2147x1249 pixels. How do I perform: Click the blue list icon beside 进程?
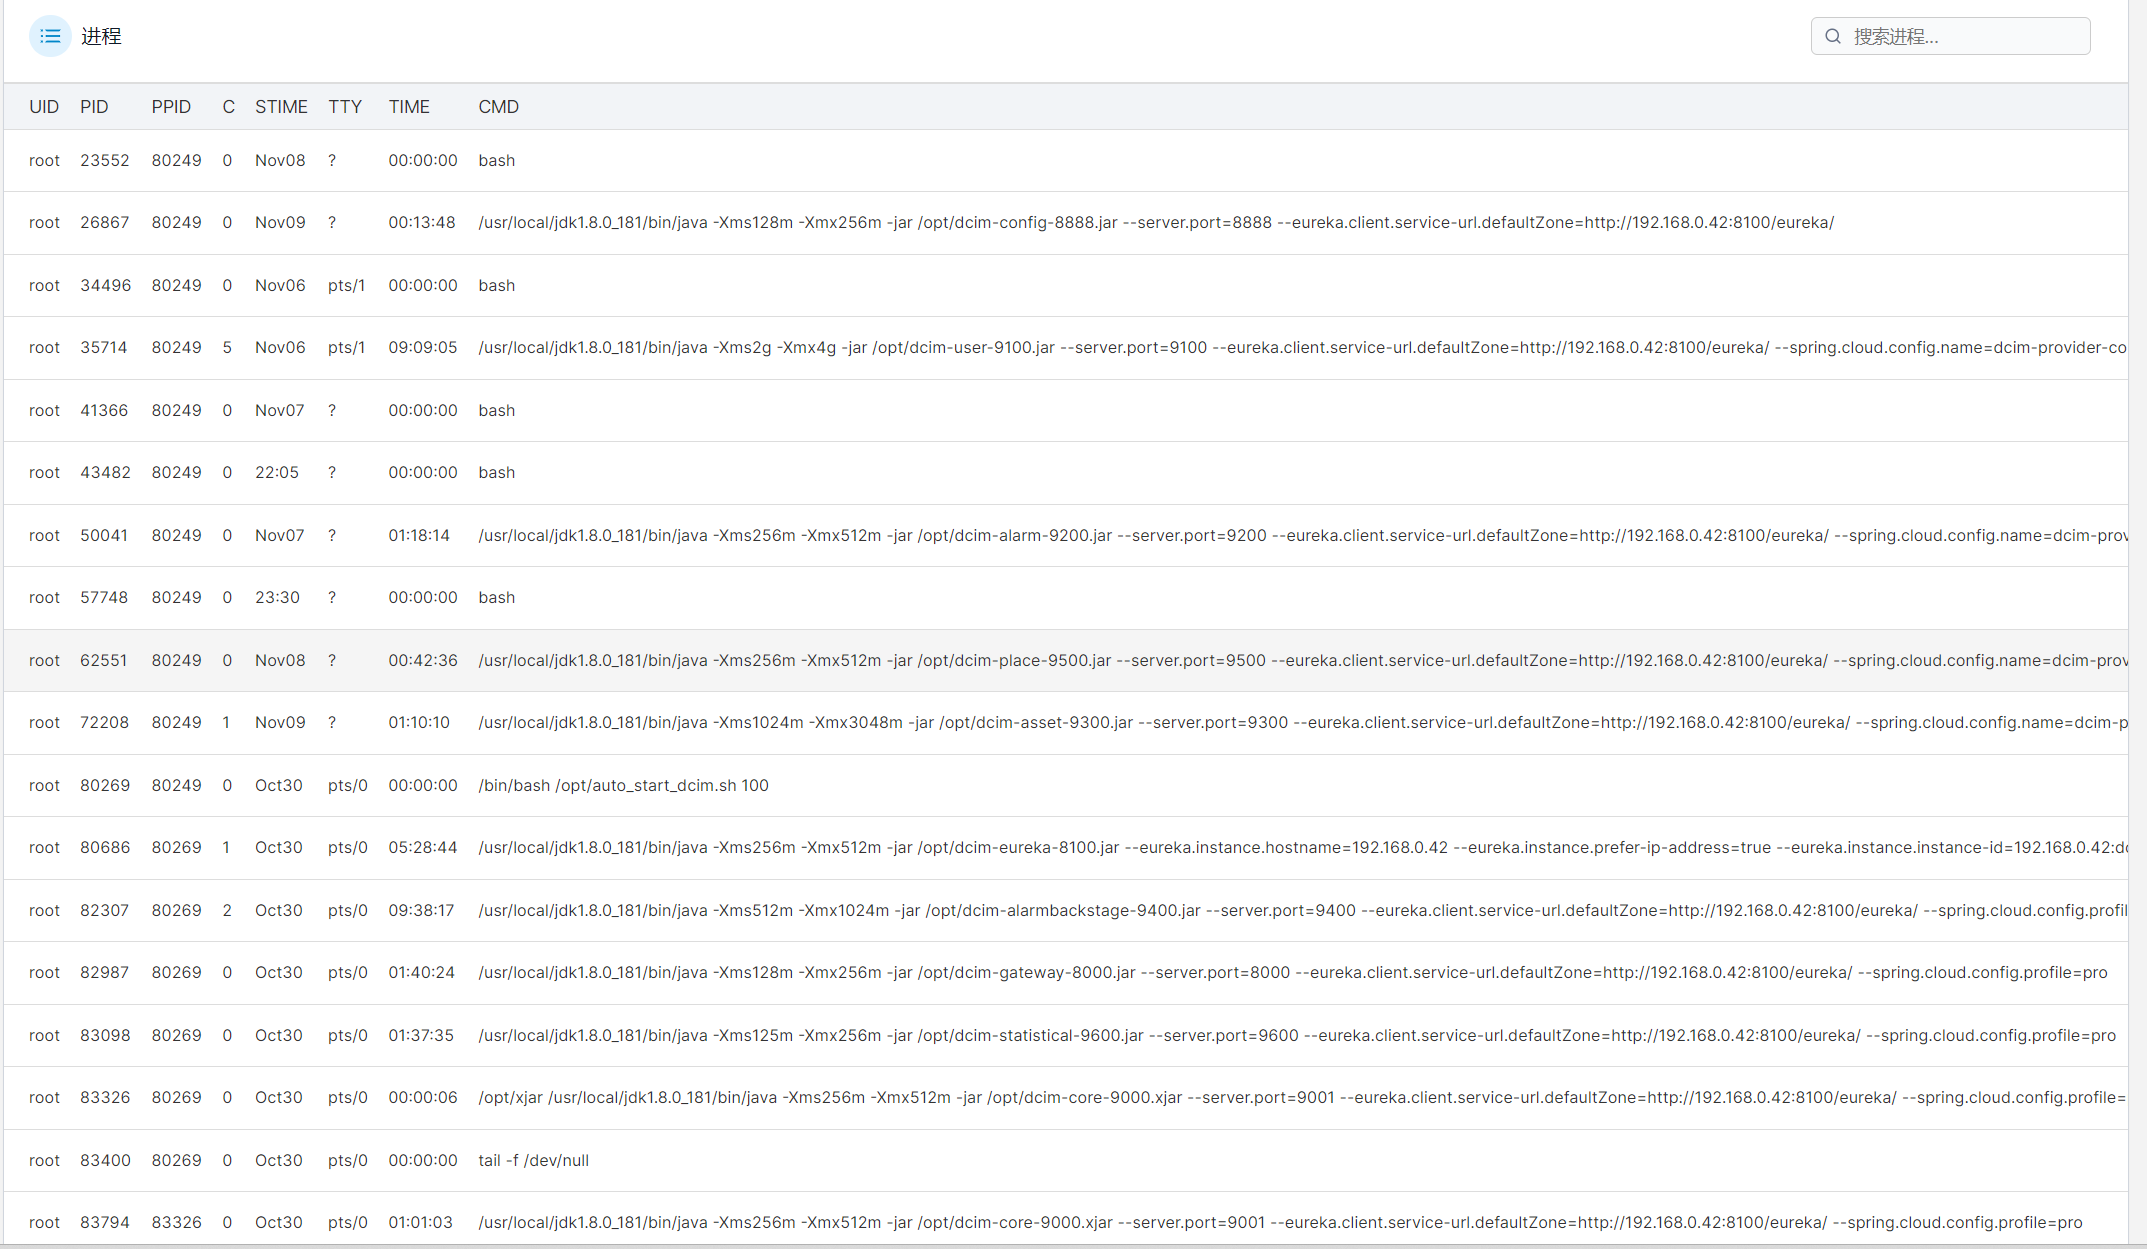coord(50,36)
